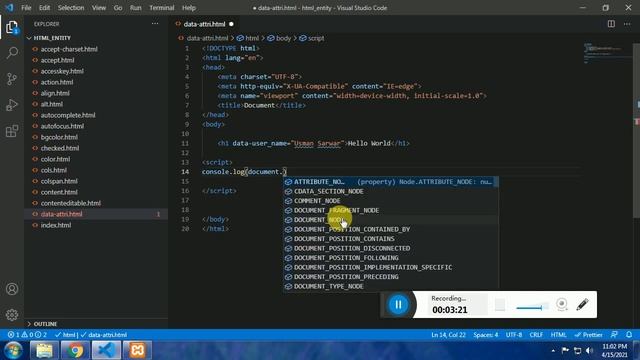This screenshot has width=640, height=360.
Task: Open bgcolor.html in Explorer
Action: pos(59,137)
